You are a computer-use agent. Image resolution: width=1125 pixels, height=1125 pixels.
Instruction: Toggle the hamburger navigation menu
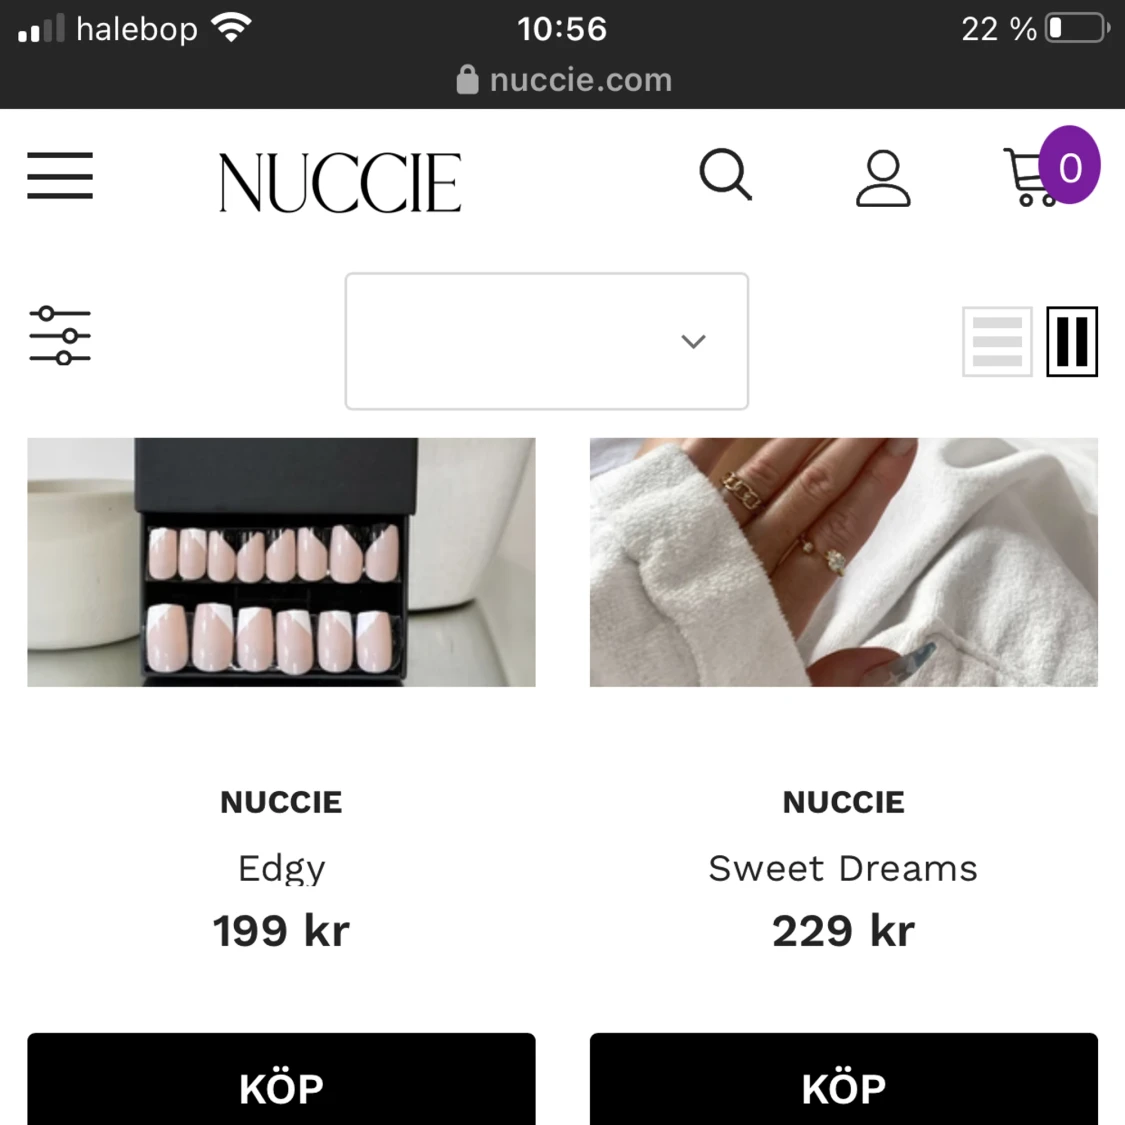click(60, 176)
